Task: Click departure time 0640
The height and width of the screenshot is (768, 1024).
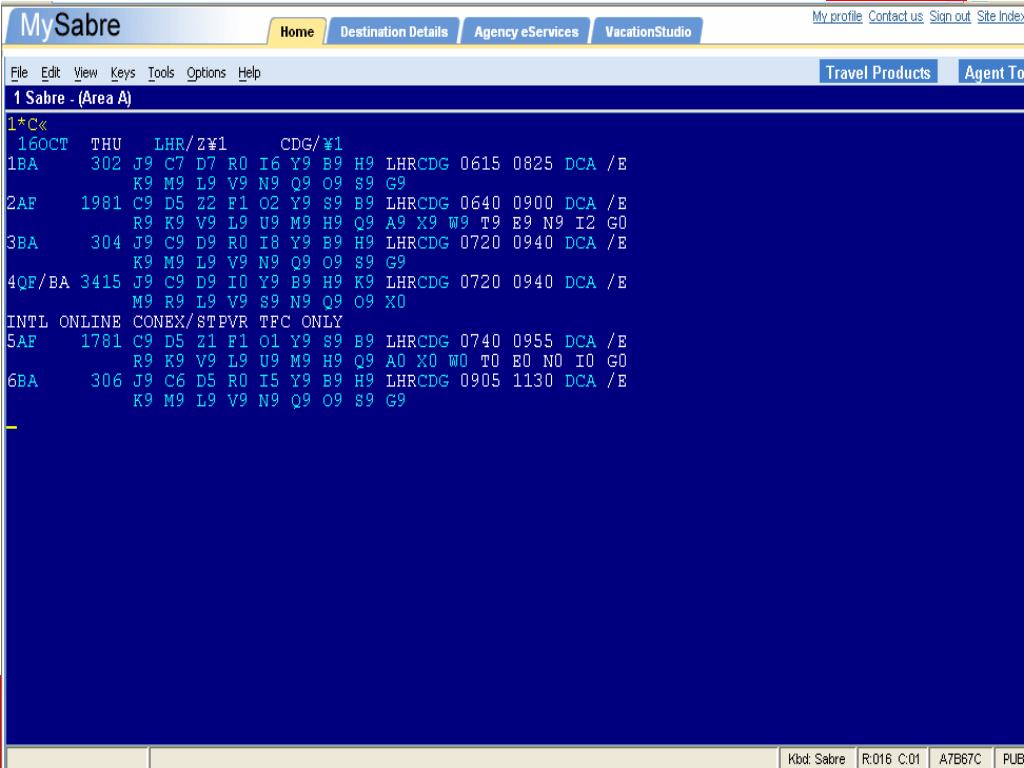Action: [x=480, y=203]
